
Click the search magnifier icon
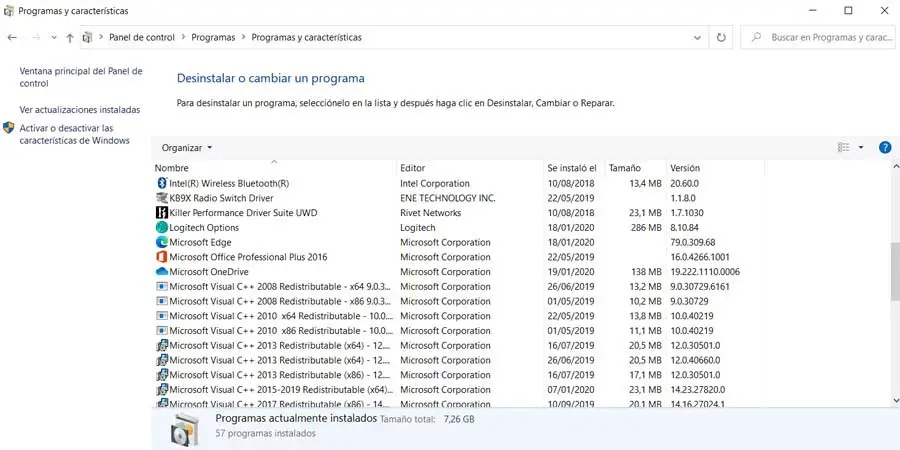tap(757, 37)
